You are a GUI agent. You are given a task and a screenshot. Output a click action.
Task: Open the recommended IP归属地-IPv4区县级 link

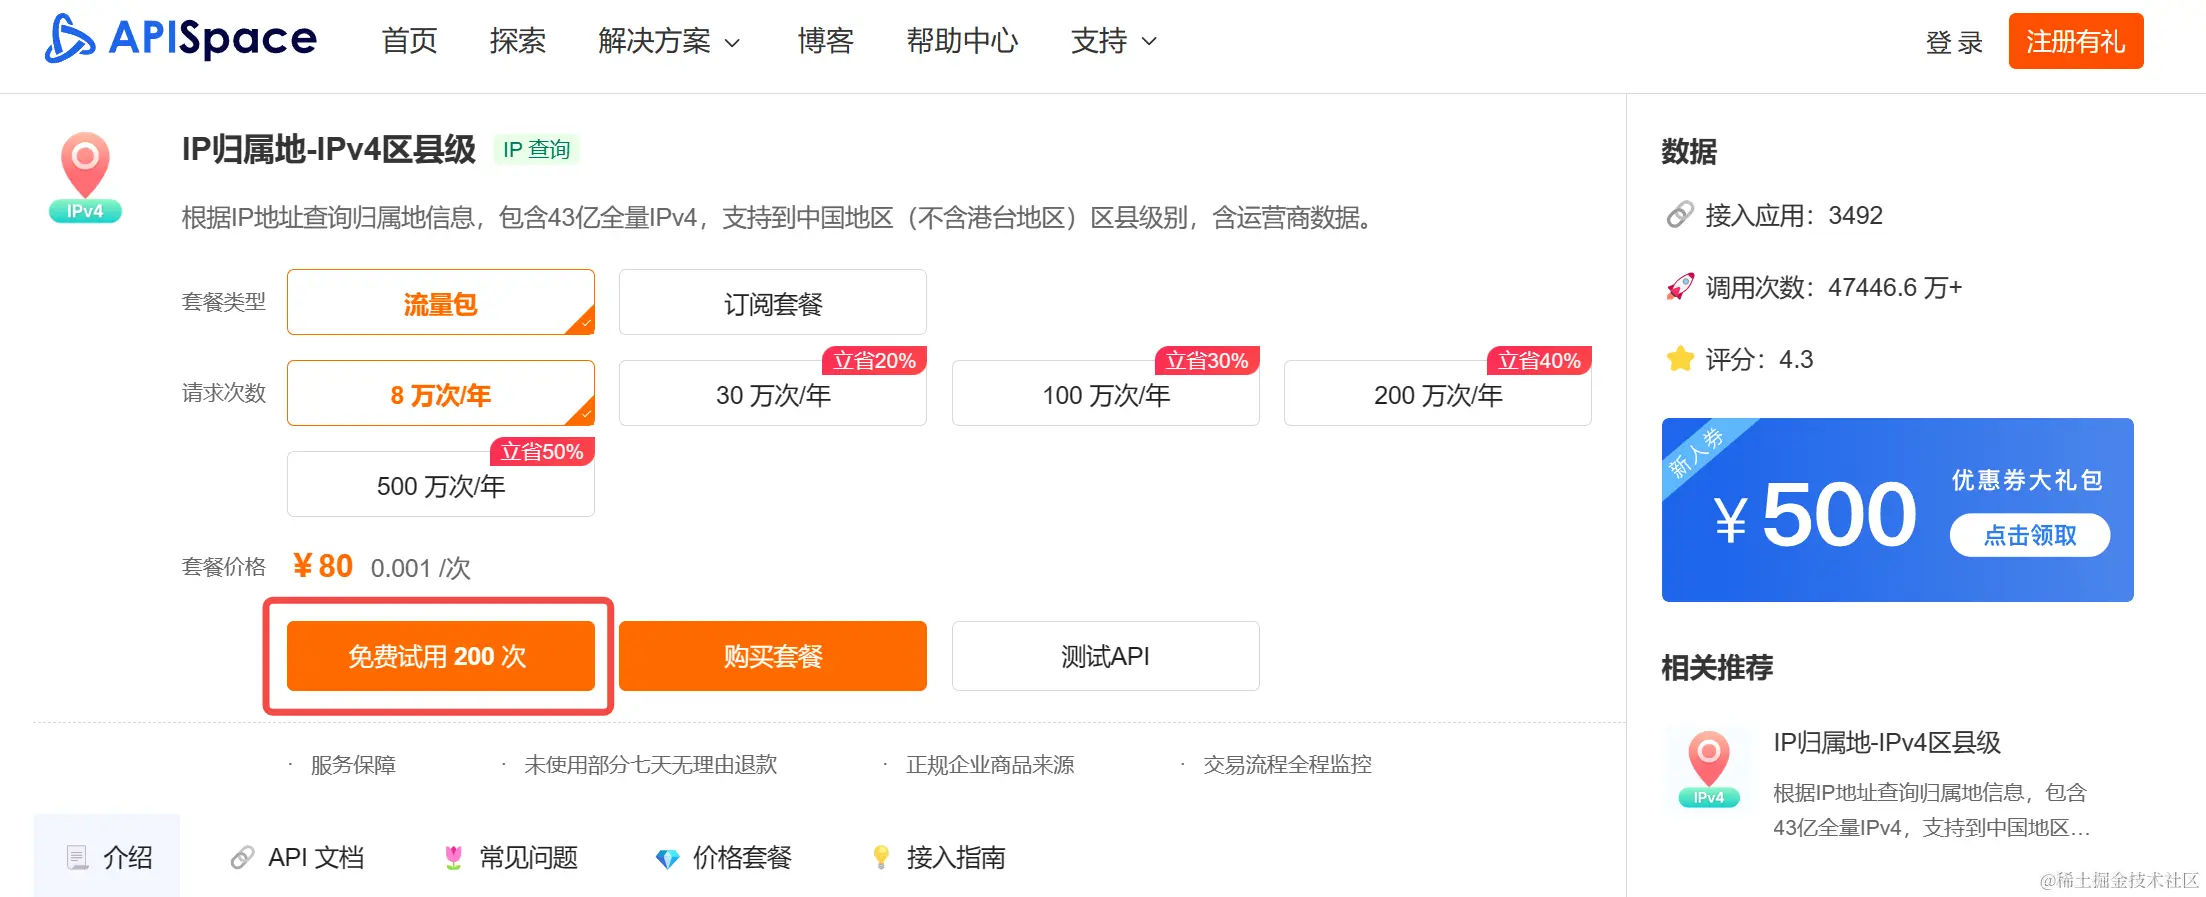click(1887, 742)
